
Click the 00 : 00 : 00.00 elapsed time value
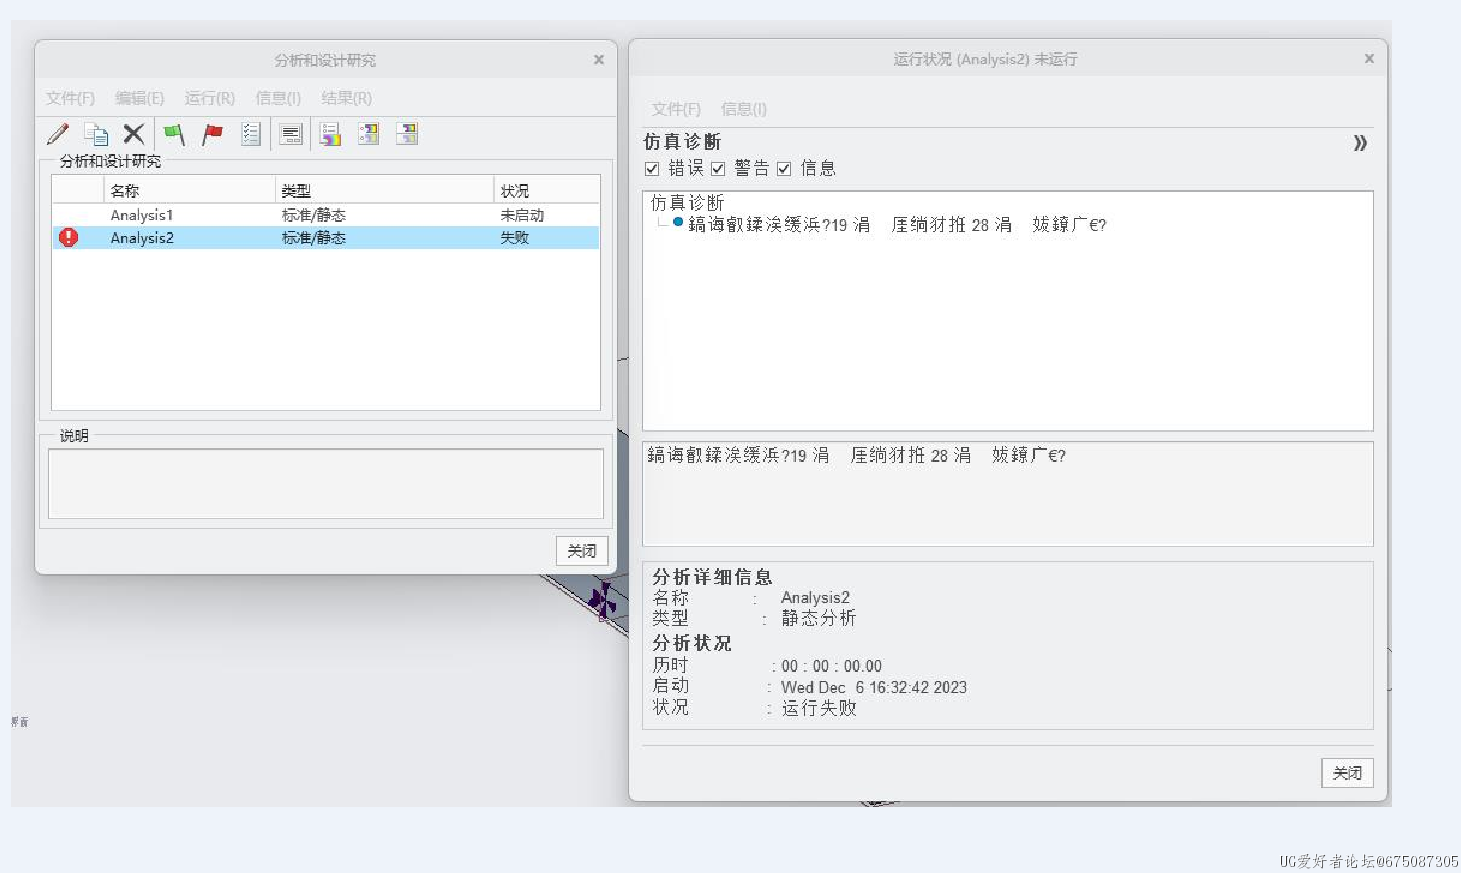pos(832,666)
